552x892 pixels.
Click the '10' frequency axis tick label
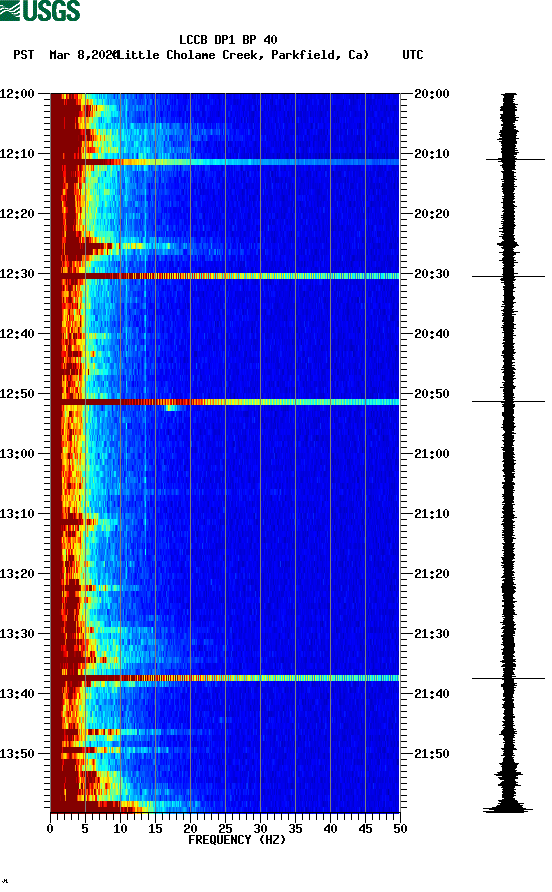click(120, 829)
